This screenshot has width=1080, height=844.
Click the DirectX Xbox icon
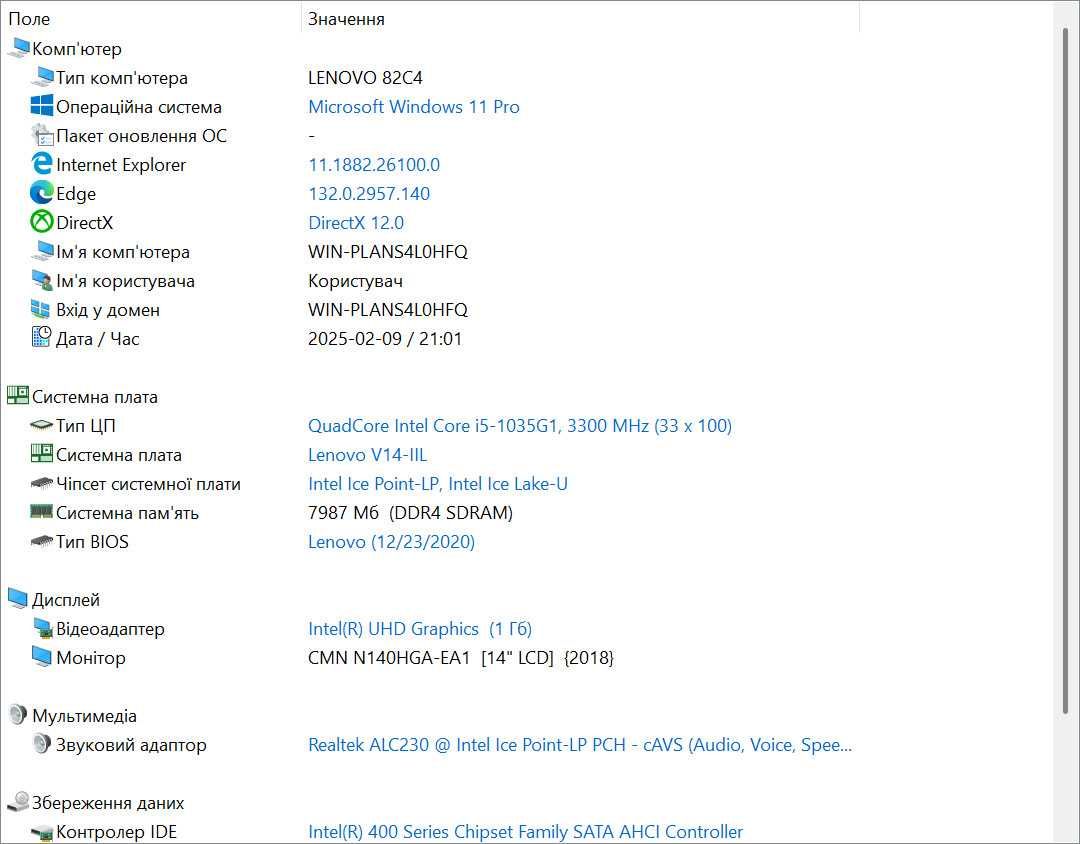42,222
